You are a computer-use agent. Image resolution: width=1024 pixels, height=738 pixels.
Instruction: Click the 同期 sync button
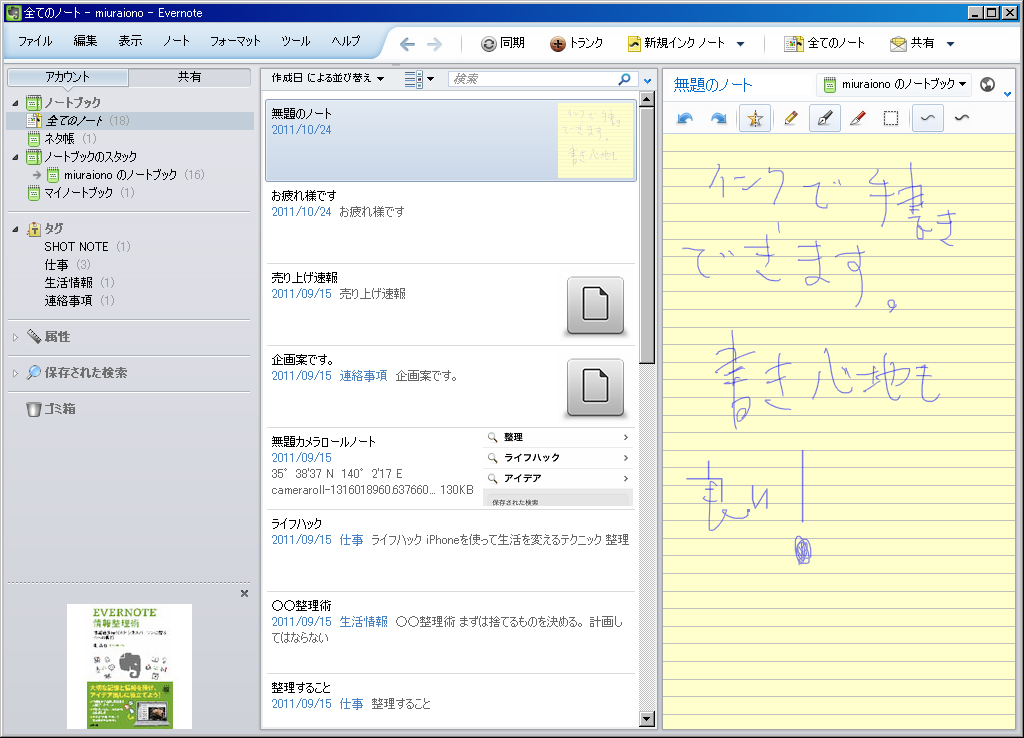click(x=502, y=43)
